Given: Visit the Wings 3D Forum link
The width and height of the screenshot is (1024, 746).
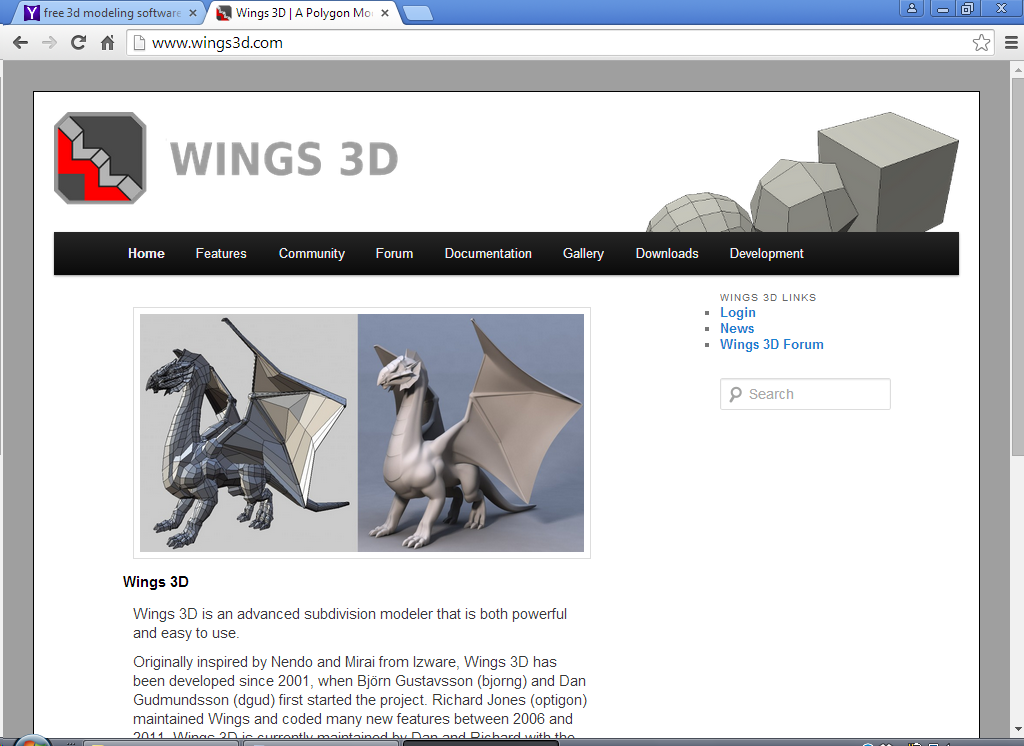Looking at the screenshot, I should [x=772, y=344].
